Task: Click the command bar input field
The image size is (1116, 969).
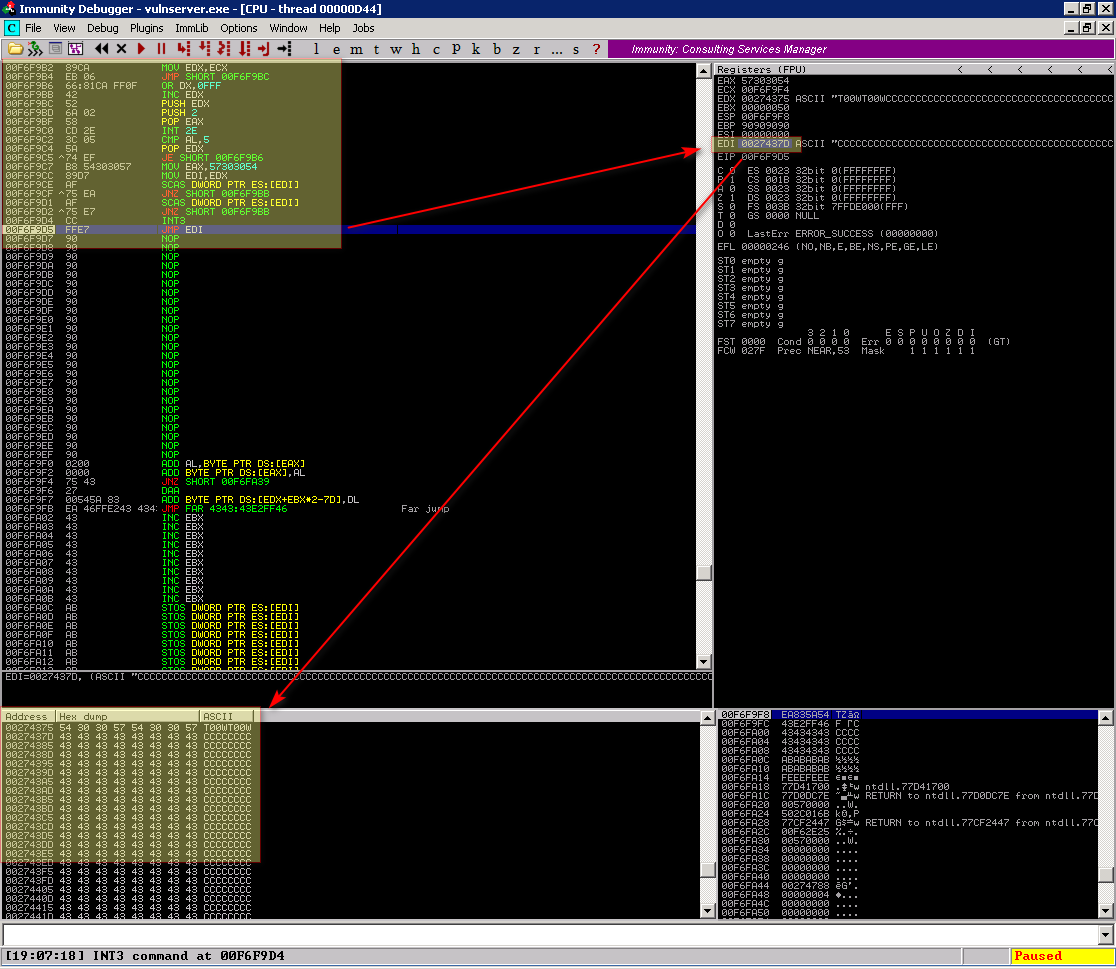Action: (x=550, y=934)
